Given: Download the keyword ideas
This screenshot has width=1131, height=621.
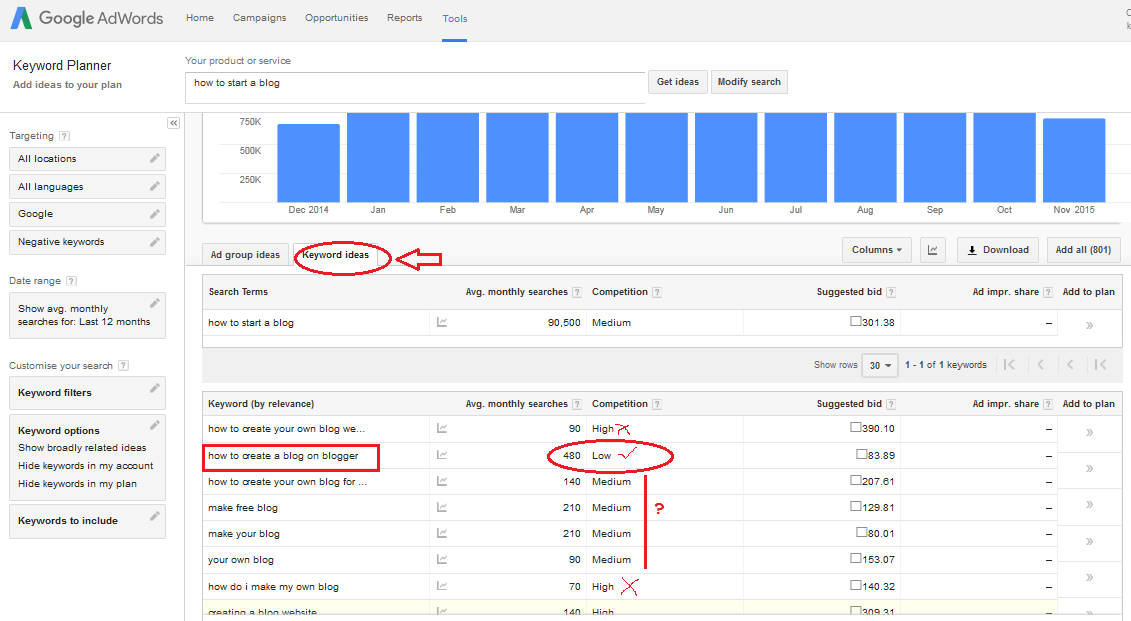Looking at the screenshot, I should (998, 250).
